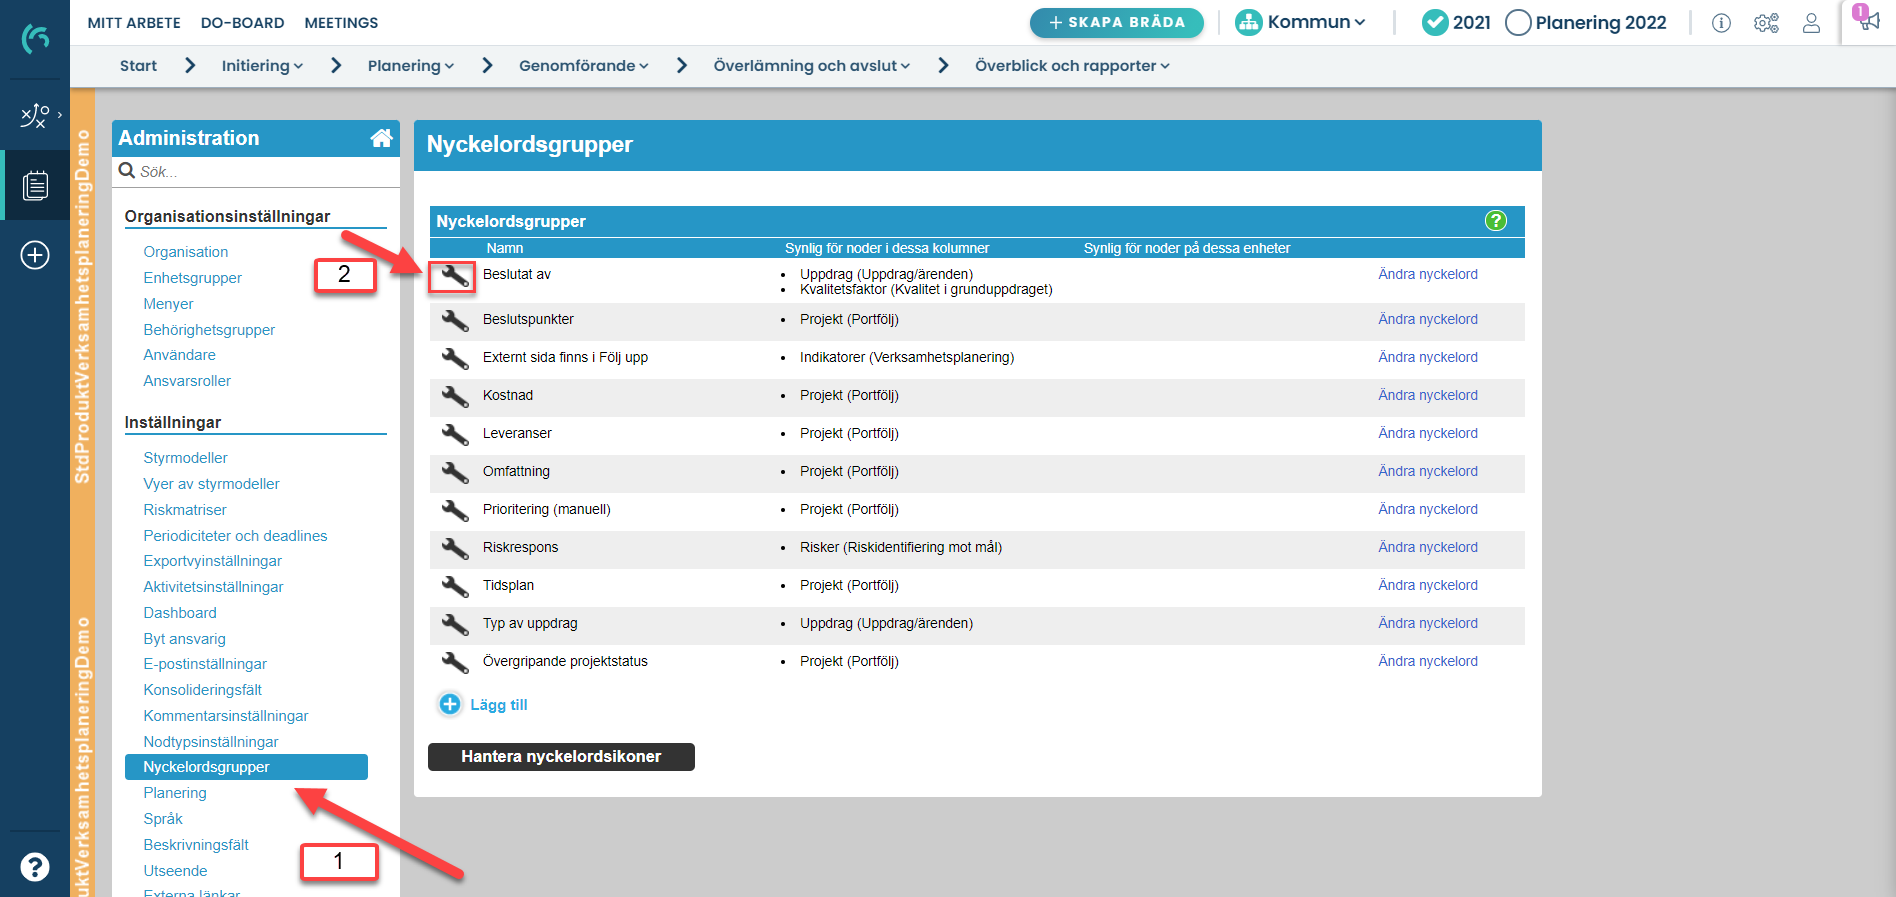Open wrench settings for Beslutspunkter
Viewport: 1896px width, 897px height.
(455, 321)
